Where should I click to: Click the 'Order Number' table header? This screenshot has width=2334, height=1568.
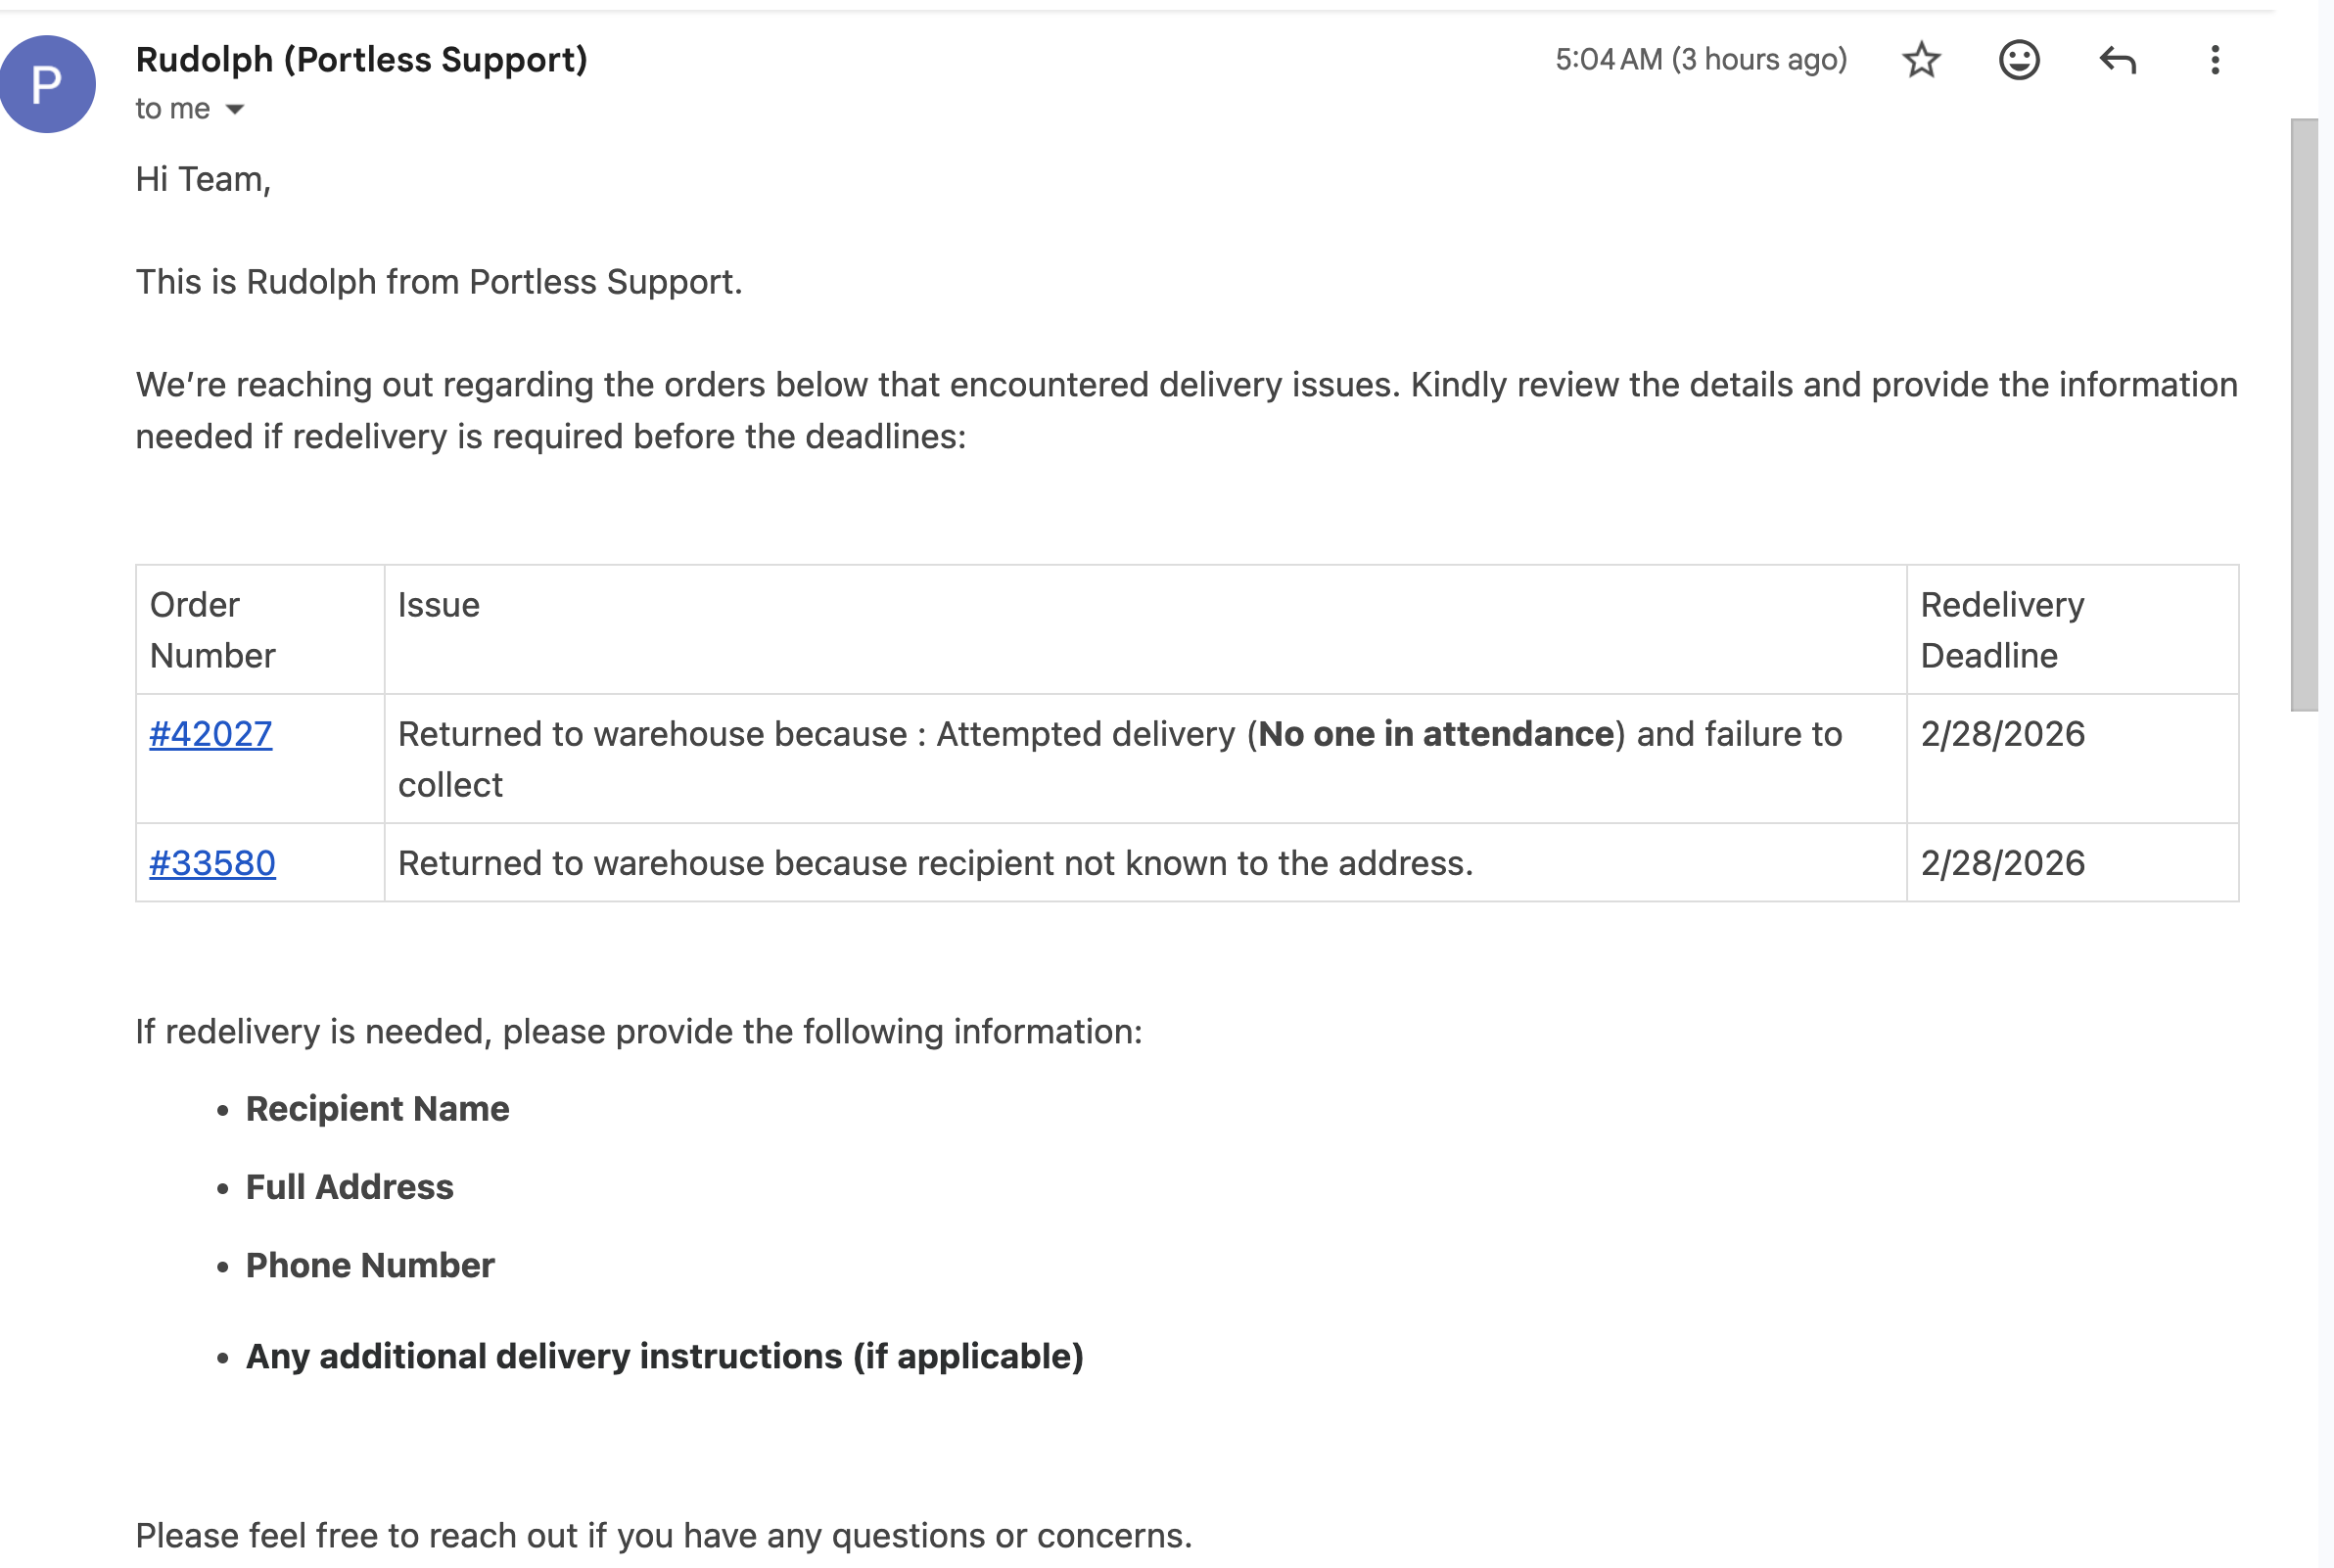260,630
